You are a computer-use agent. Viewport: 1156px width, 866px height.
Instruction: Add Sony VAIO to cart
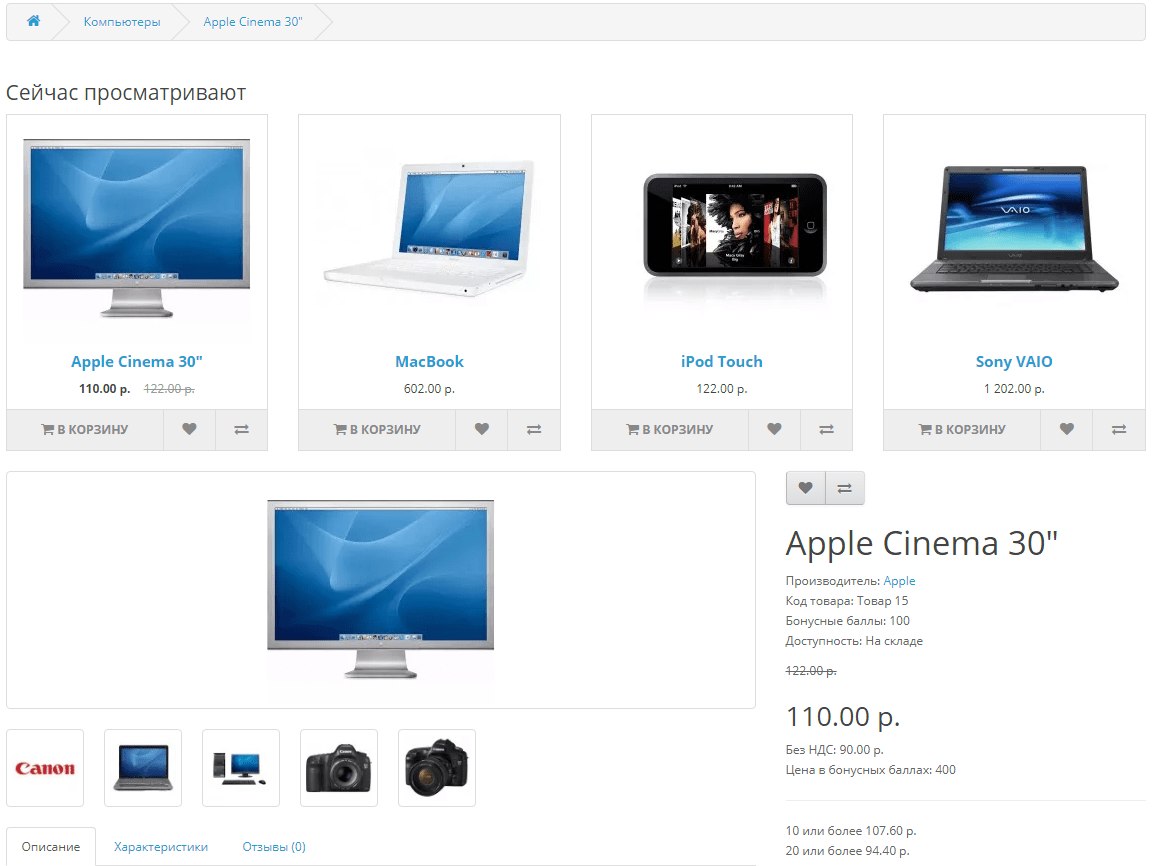coord(962,429)
